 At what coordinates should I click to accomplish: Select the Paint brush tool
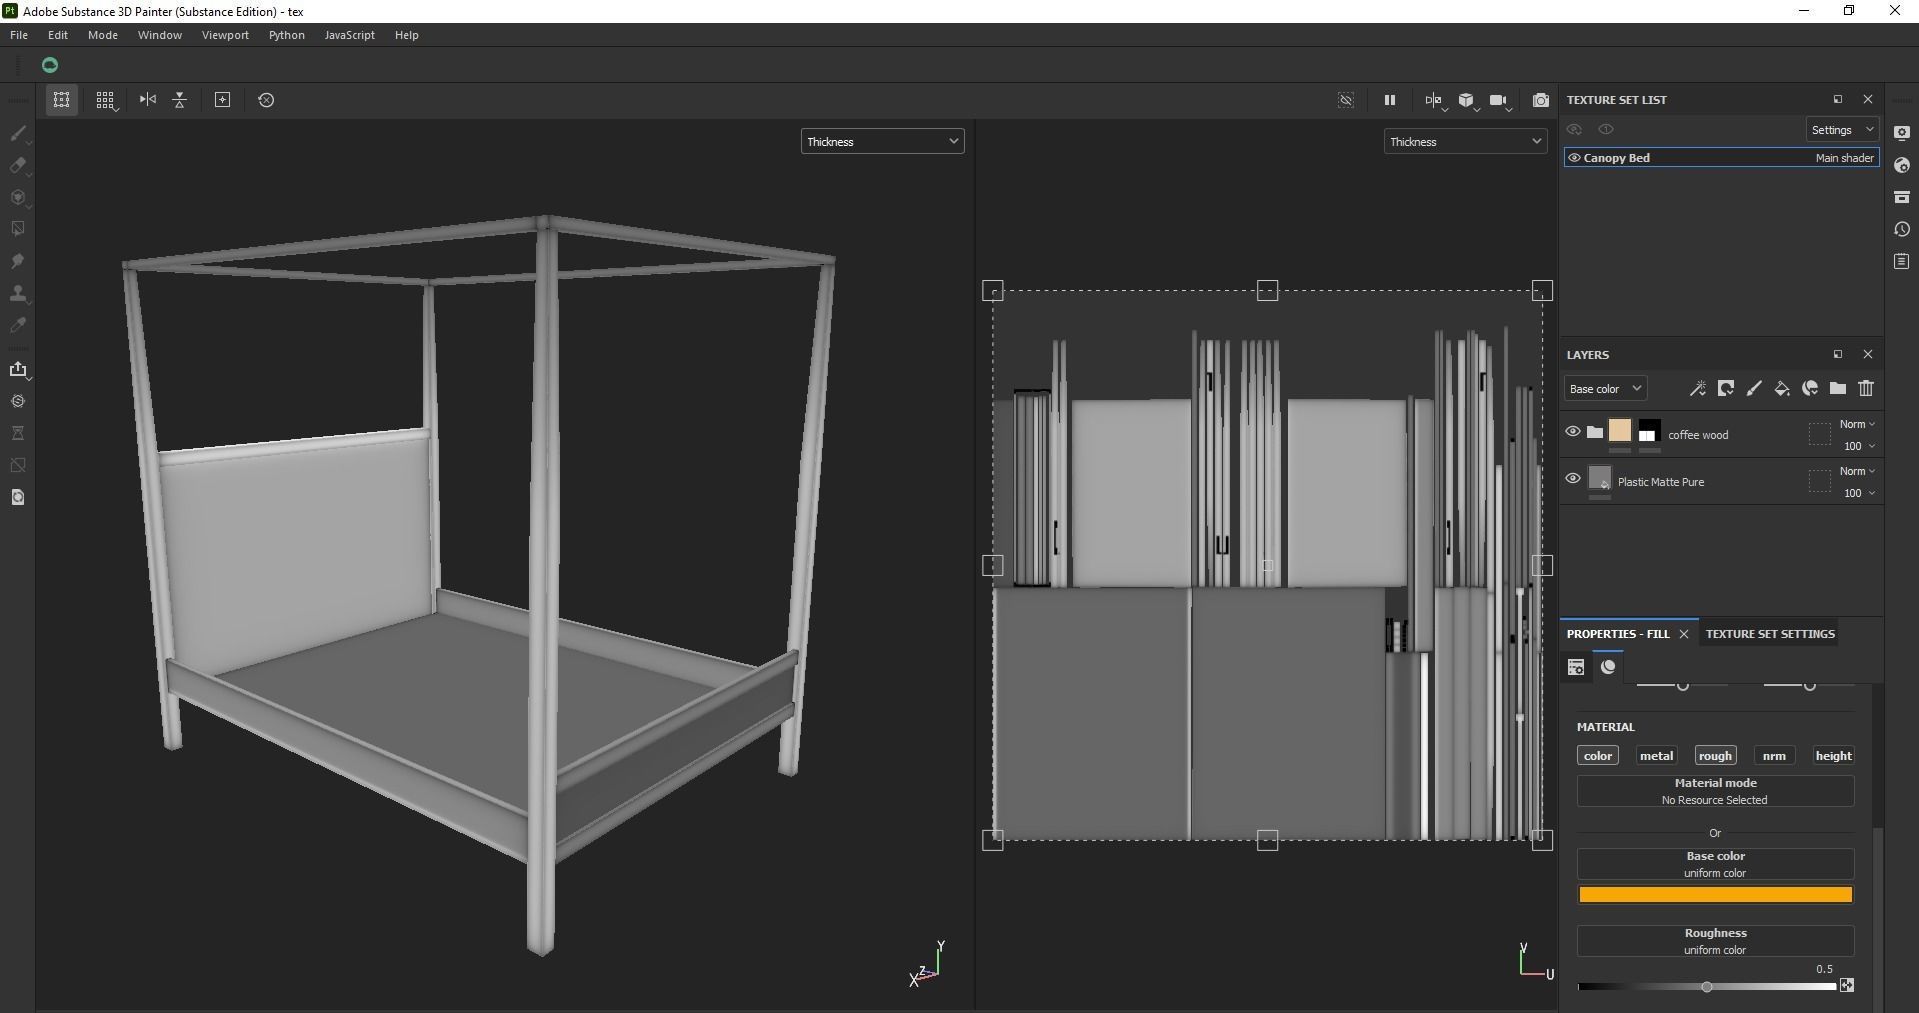pyautogui.click(x=18, y=133)
